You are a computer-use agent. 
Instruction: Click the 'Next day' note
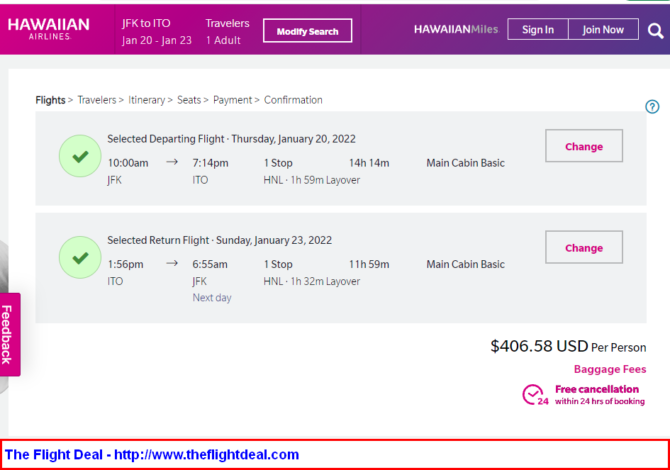pyautogui.click(x=212, y=297)
